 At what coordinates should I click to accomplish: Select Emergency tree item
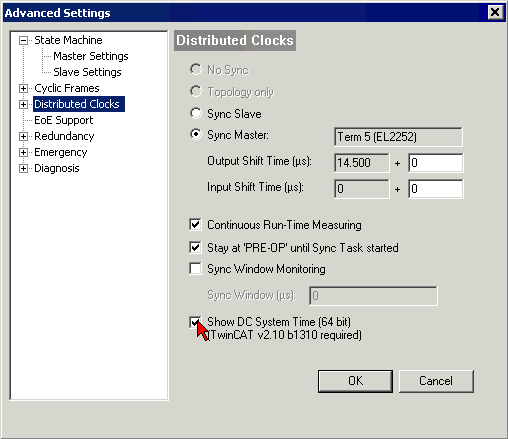(x=61, y=152)
